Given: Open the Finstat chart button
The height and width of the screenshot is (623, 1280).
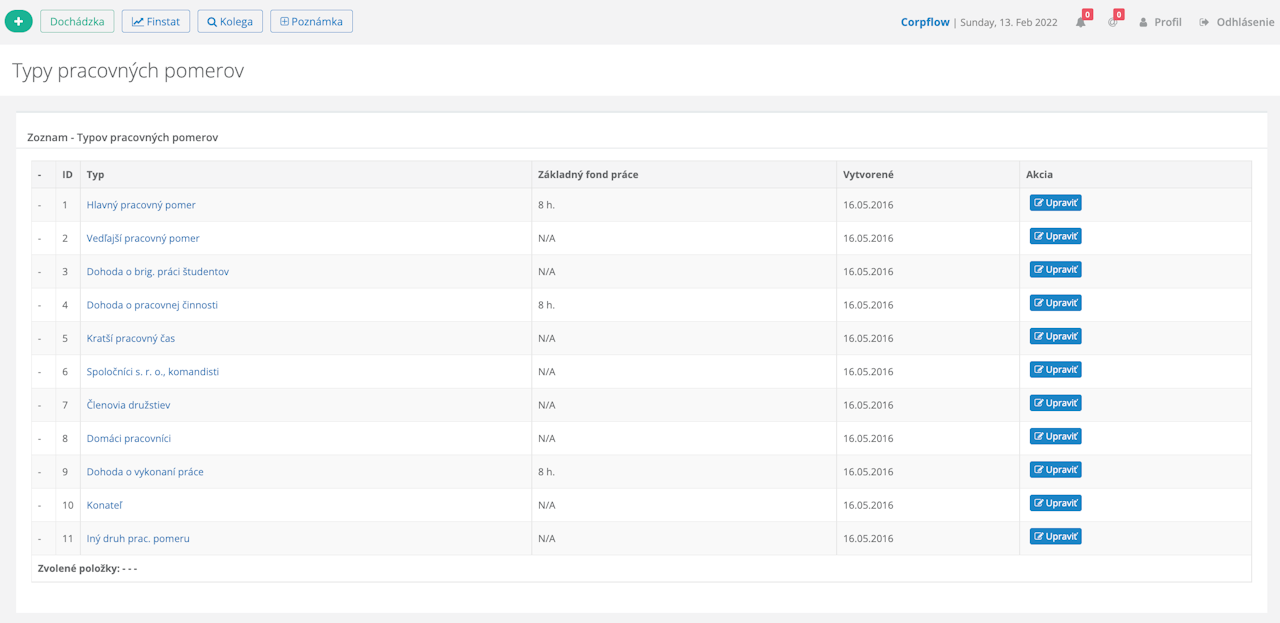Looking at the screenshot, I should [156, 21].
